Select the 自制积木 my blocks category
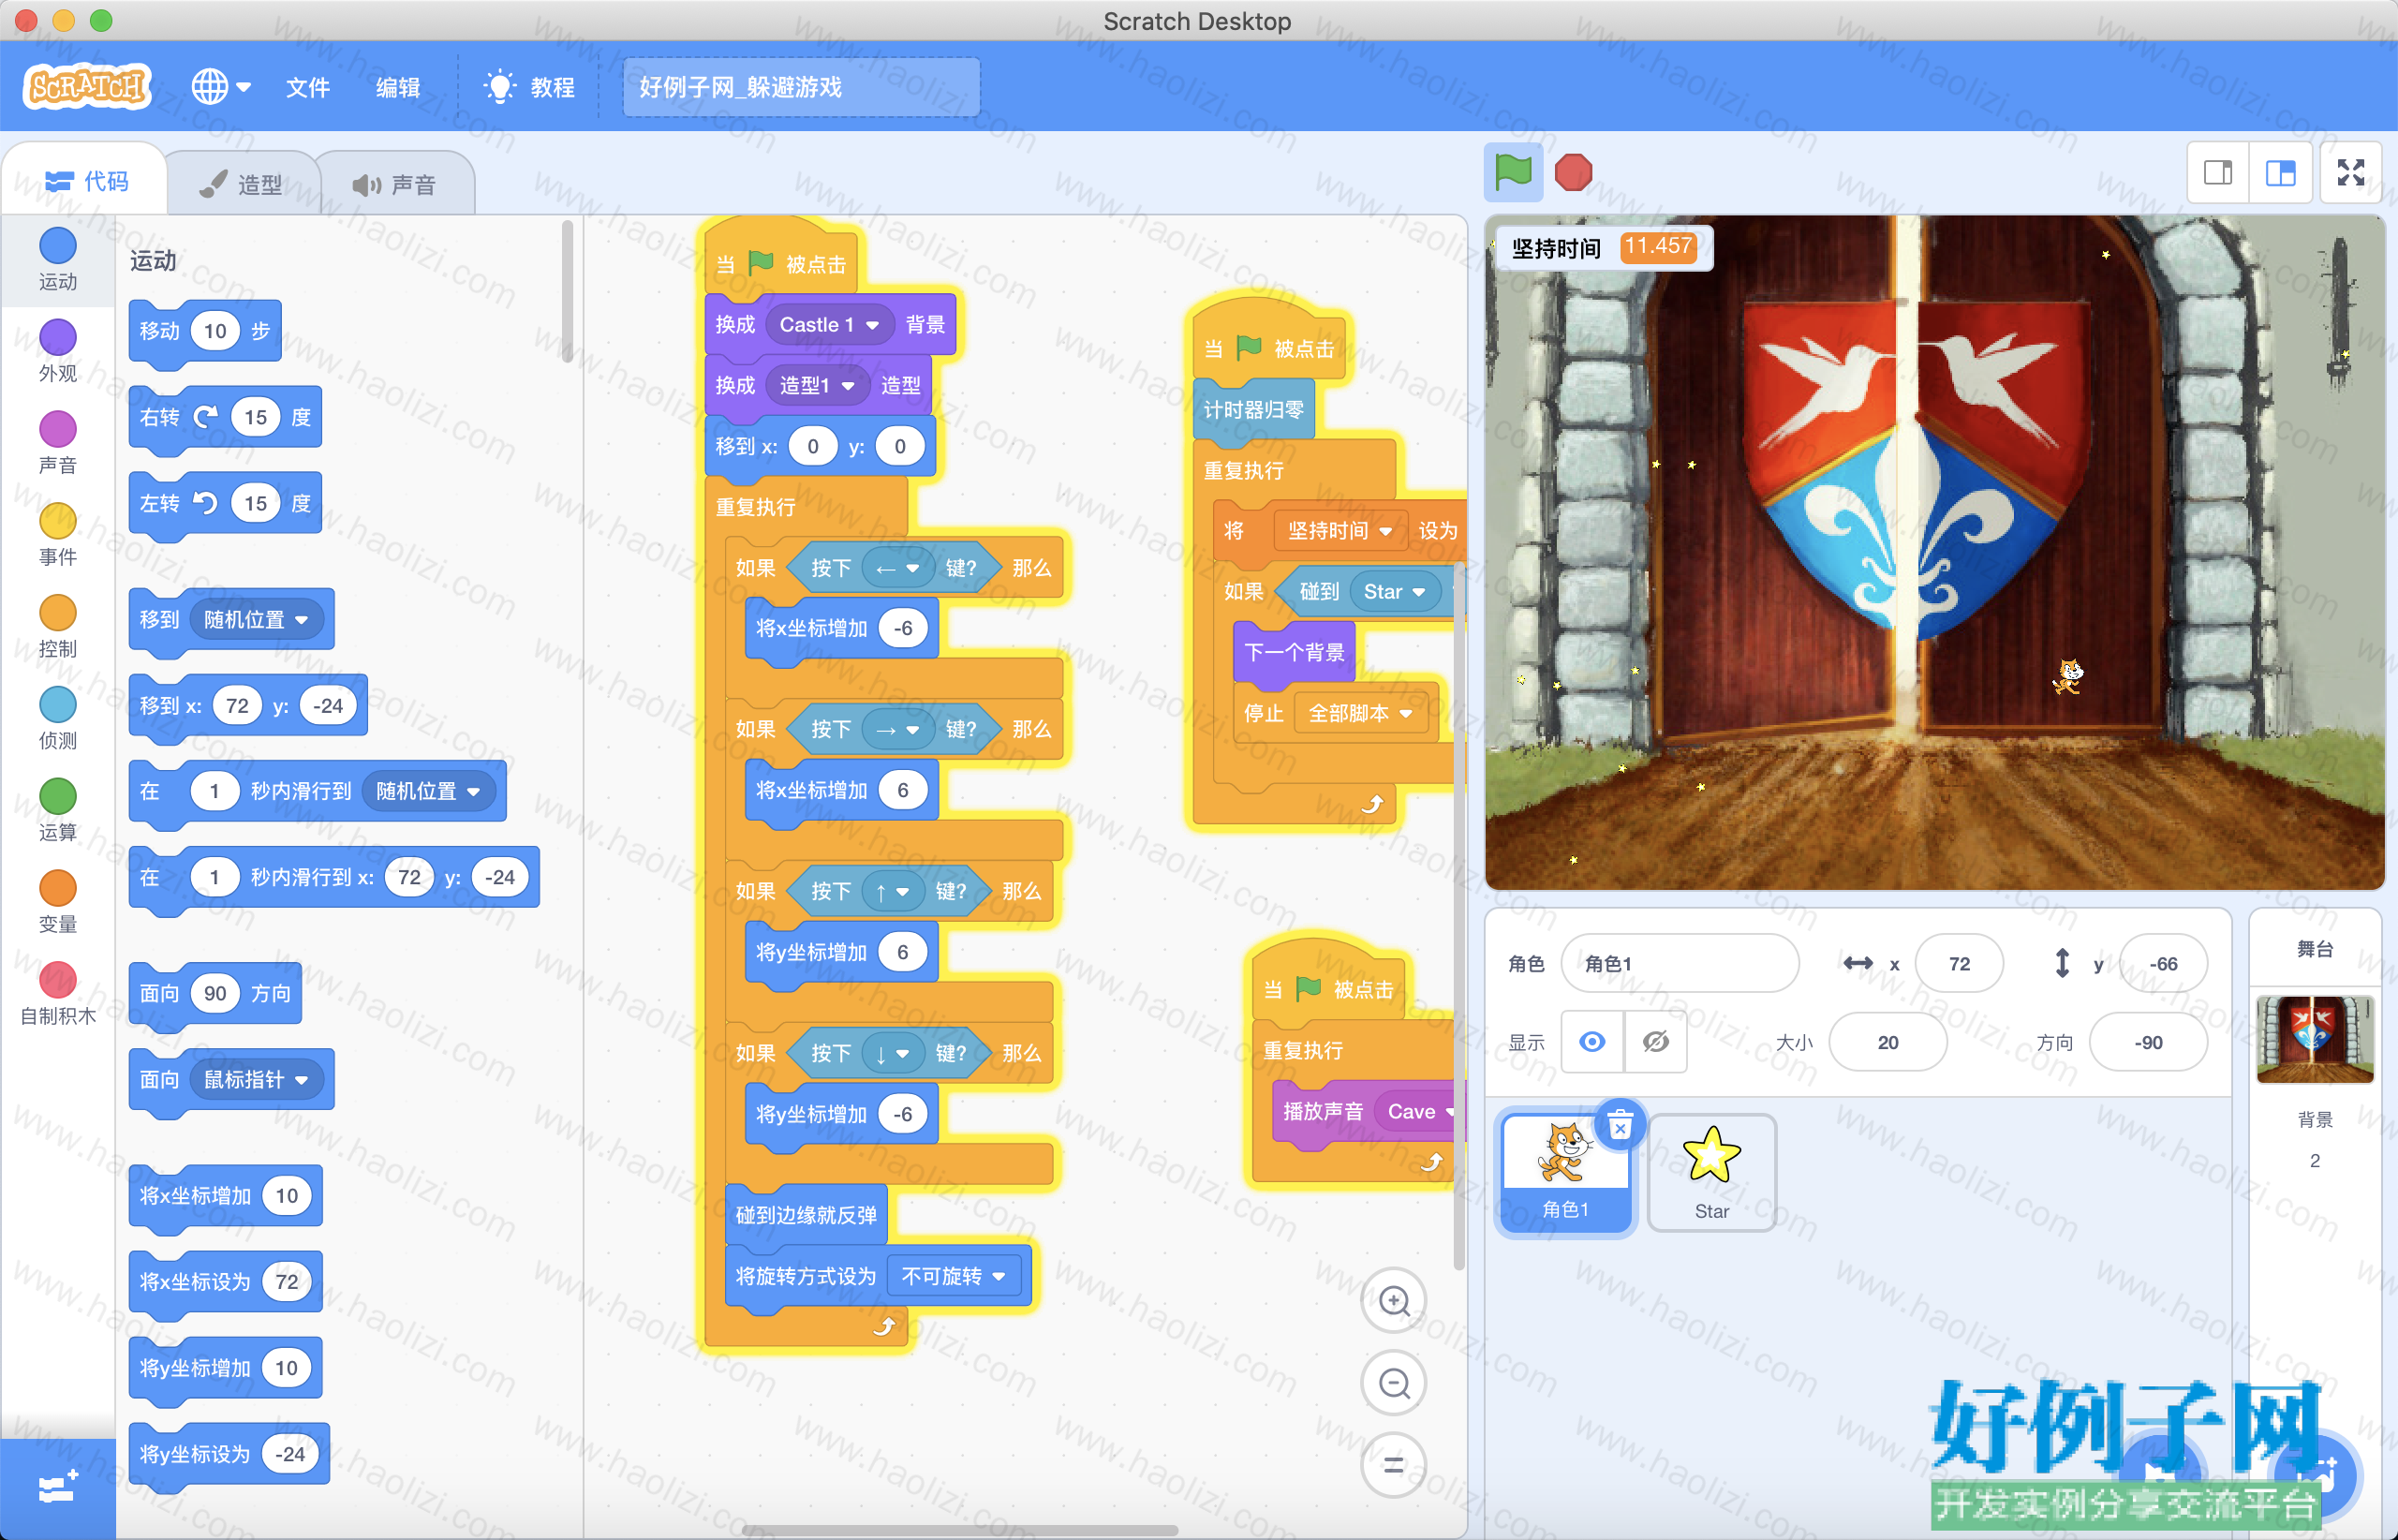Image resolution: width=2398 pixels, height=1540 pixels. 57,995
